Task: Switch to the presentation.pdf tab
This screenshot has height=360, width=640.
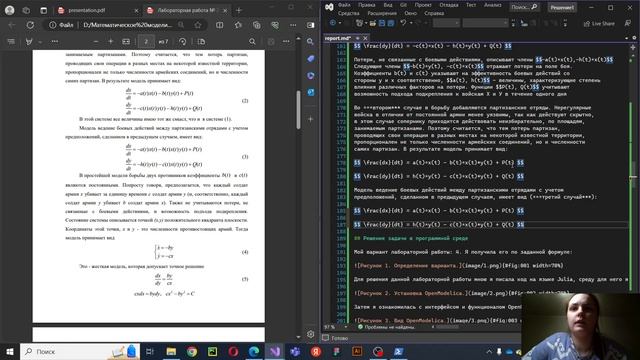Action: tap(87, 10)
